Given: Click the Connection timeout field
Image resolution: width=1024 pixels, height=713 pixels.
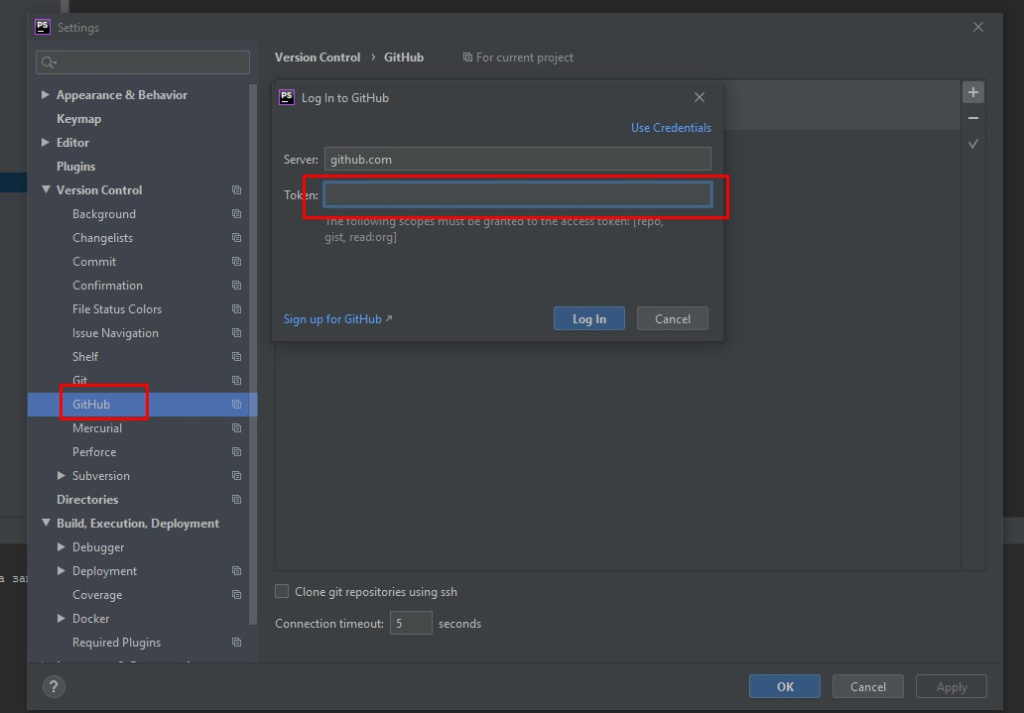Looking at the screenshot, I should click(411, 624).
